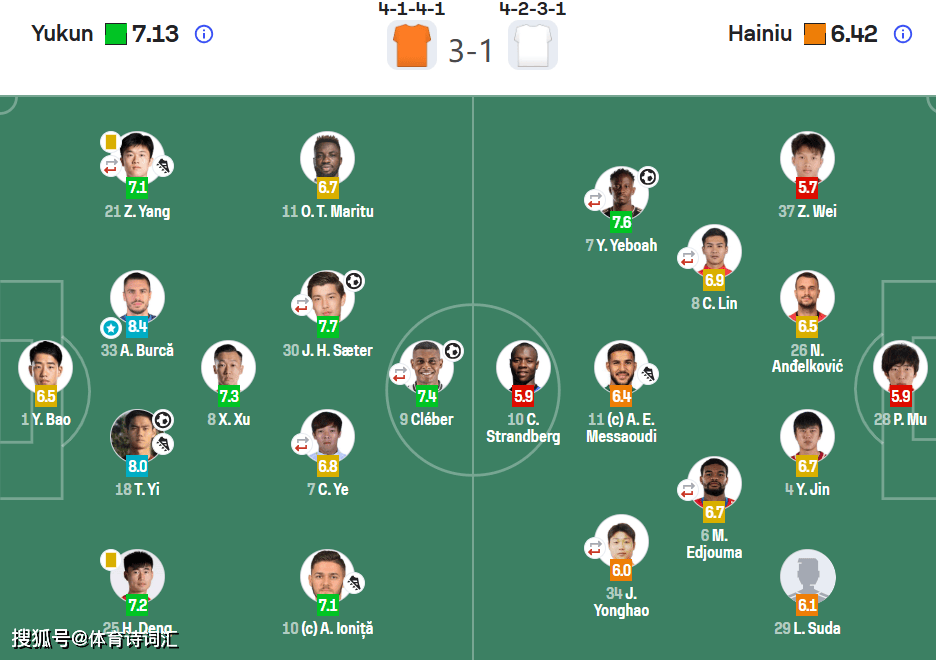Click the substitution arrows on J. Yonghao

tap(593, 548)
